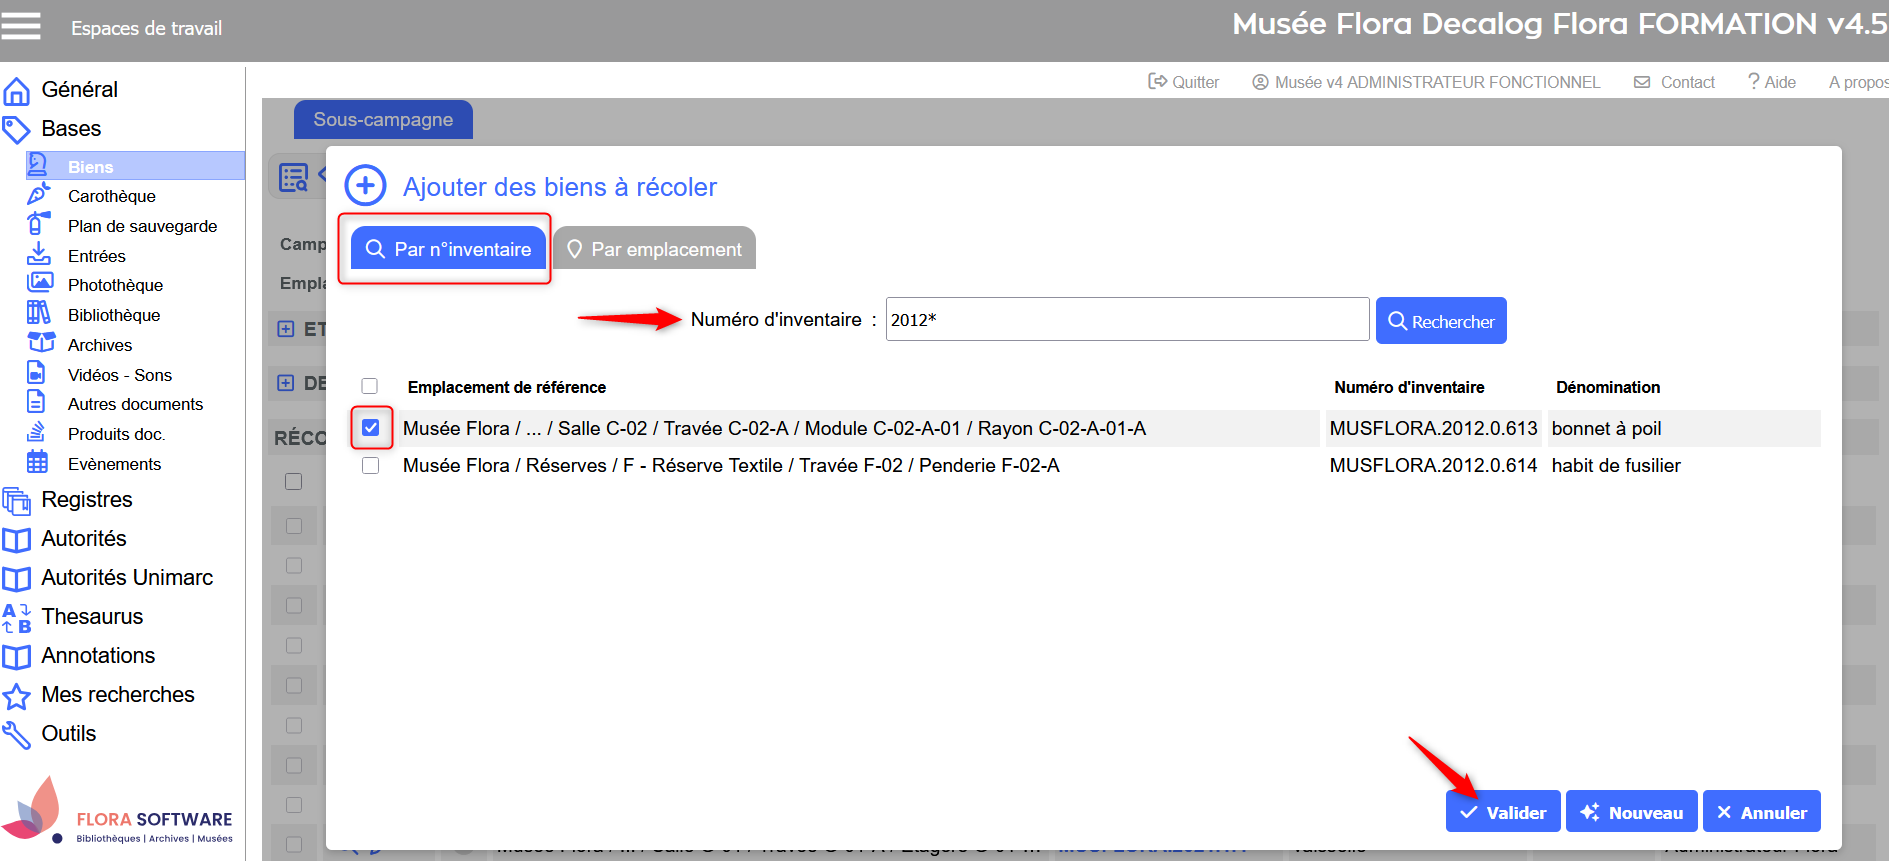
Task: Click the Registres icon
Action: tap(17, 500)
